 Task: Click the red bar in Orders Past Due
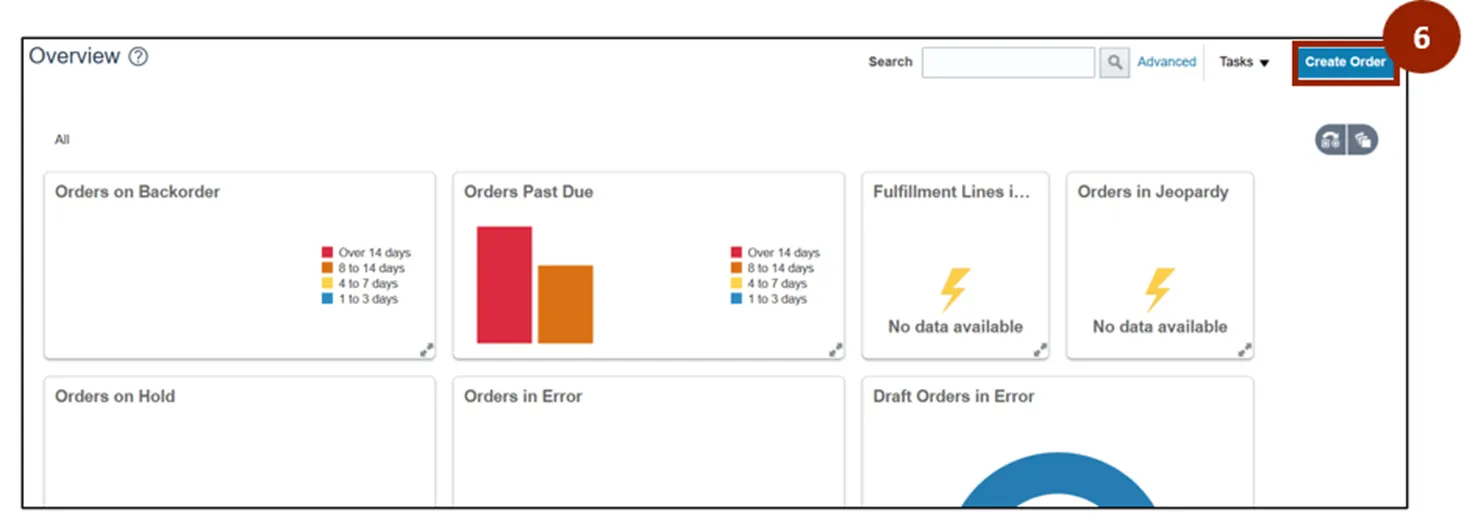504,285
